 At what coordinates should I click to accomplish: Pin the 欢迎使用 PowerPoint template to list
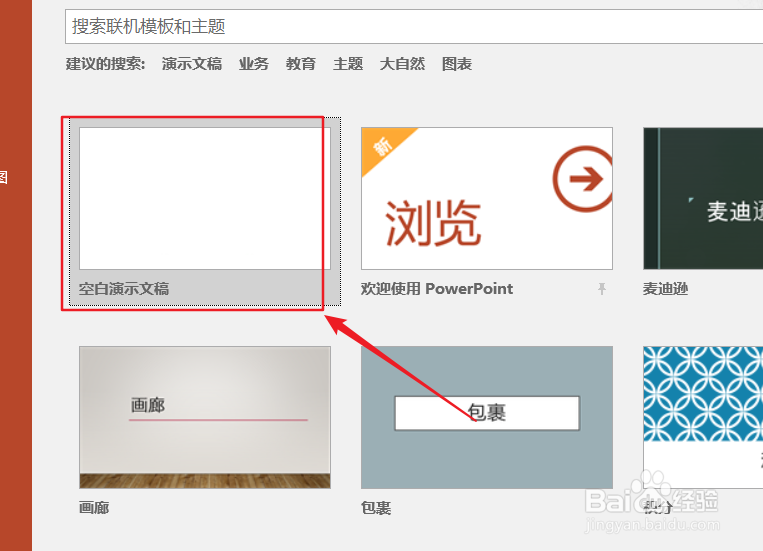[602, 289]
